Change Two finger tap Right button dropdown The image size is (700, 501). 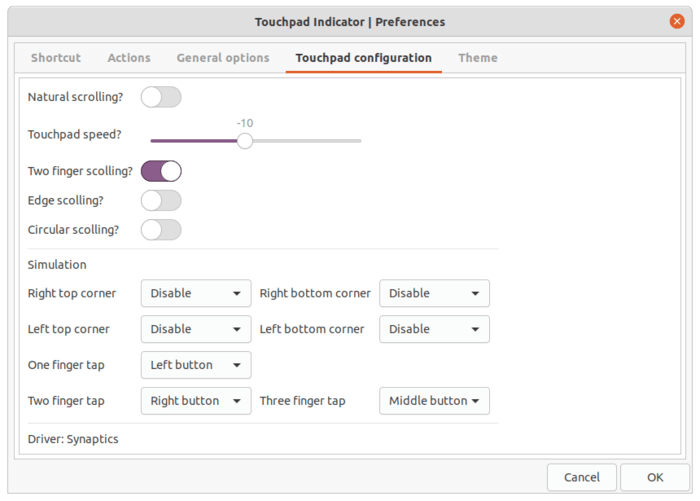196,401
